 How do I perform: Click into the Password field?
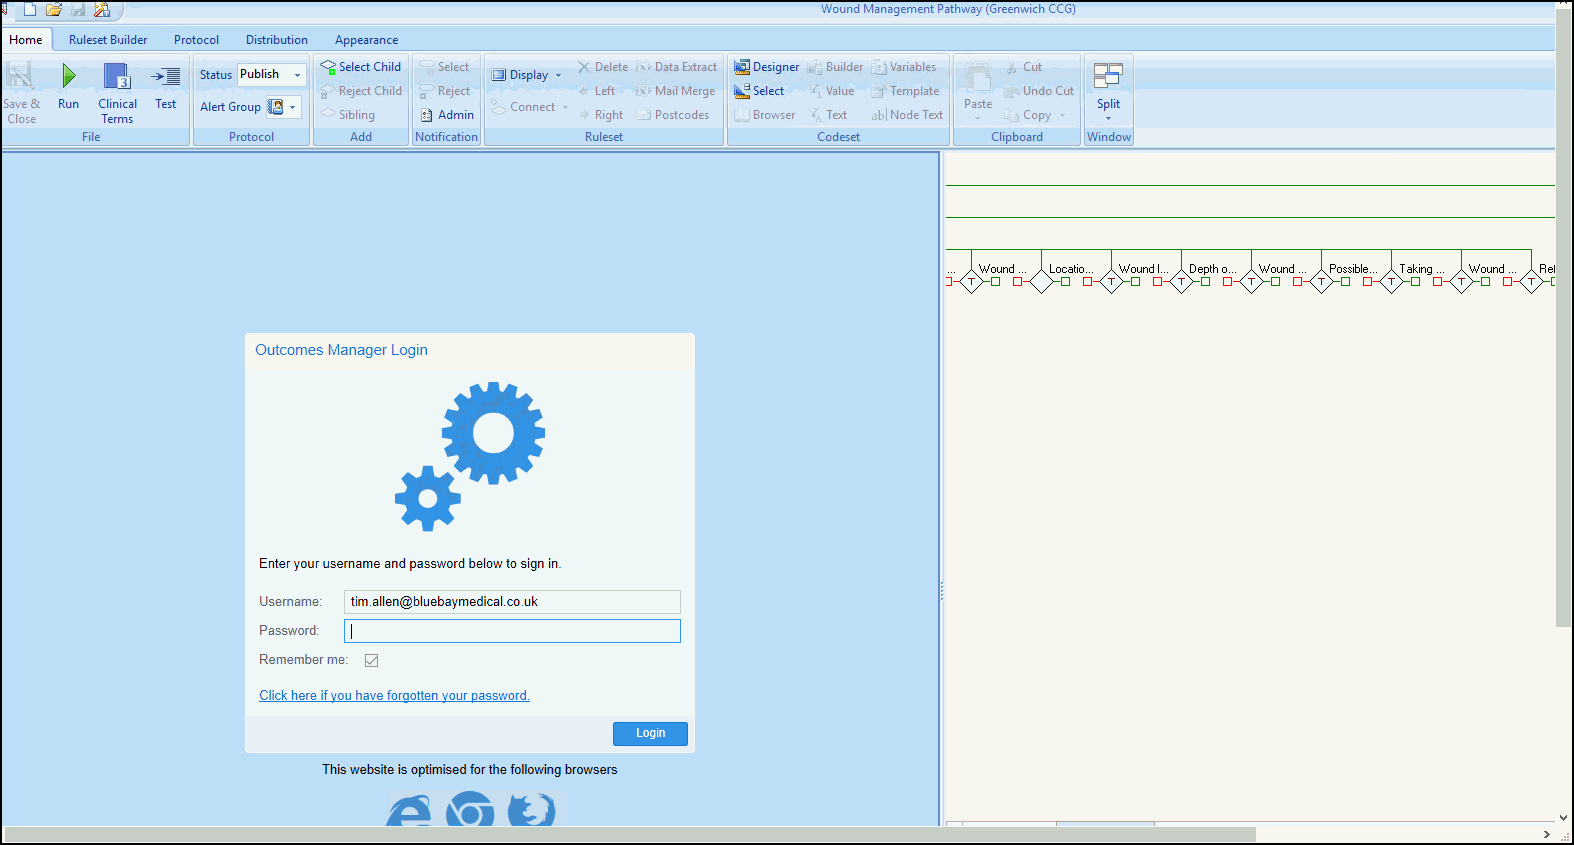pyautogui.click(x=512, y=631)
